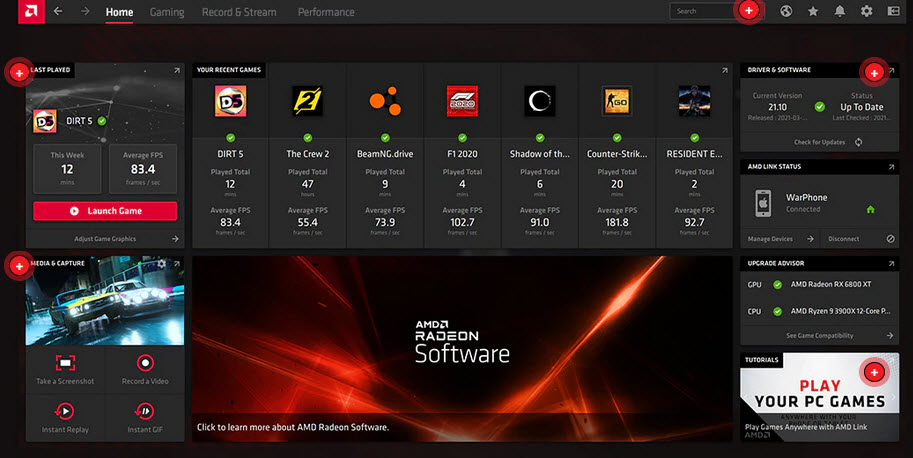Image resolution: width=913 pixels, height=458 pixels.
Task: Click the DIRT 5 icon in the Last Played panel
Action: pos(45,121)
